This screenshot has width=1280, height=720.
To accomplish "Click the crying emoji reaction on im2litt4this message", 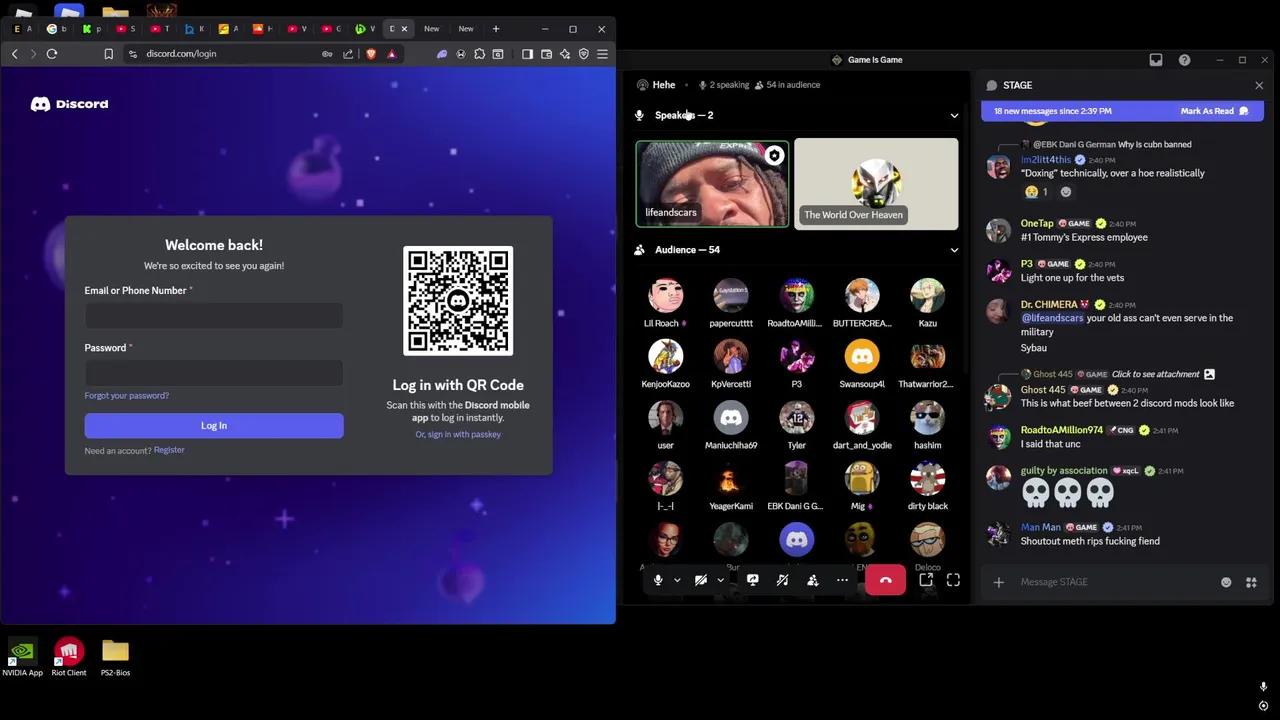I will coord(1037,192).
